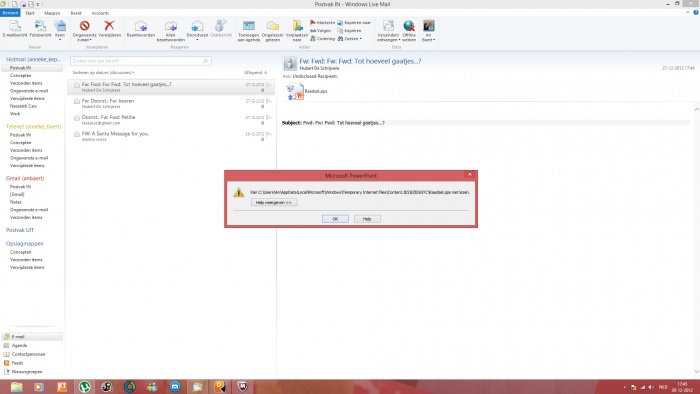Click the Verplaatsen naar move icon
Image resolution: width=700 pixels, height=394 pixels.
(297, 26)
